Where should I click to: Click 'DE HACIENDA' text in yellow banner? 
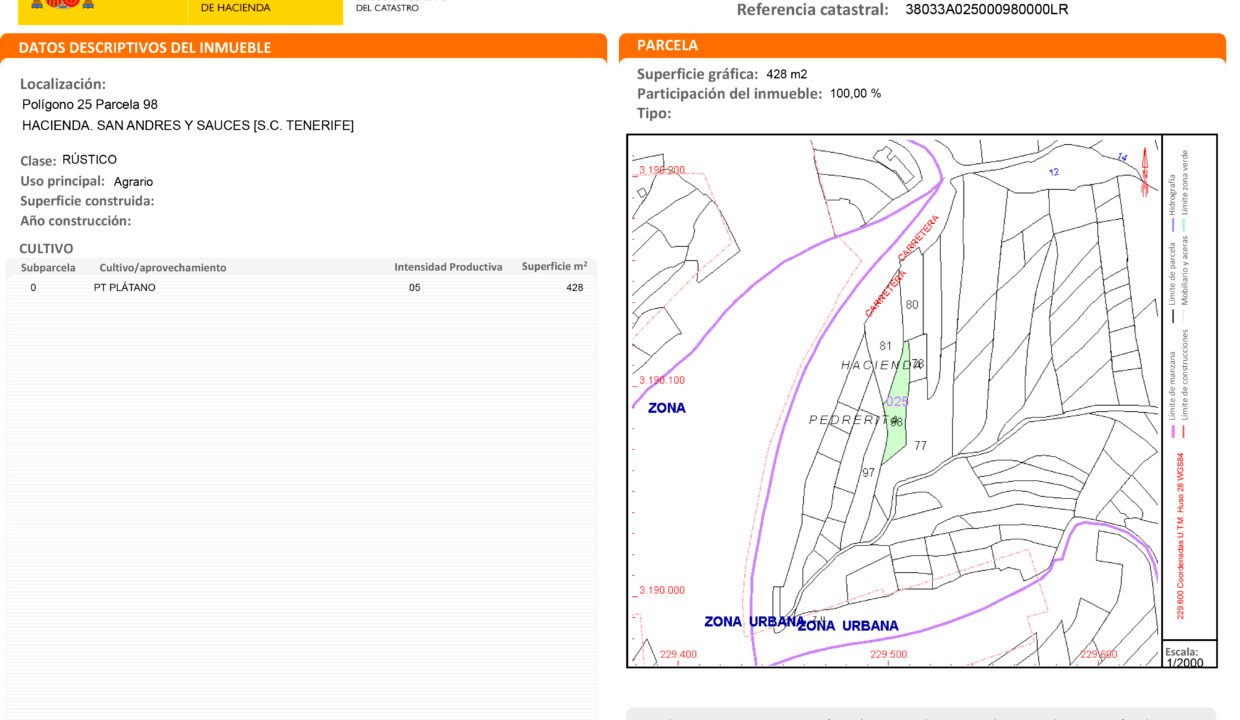236,8
